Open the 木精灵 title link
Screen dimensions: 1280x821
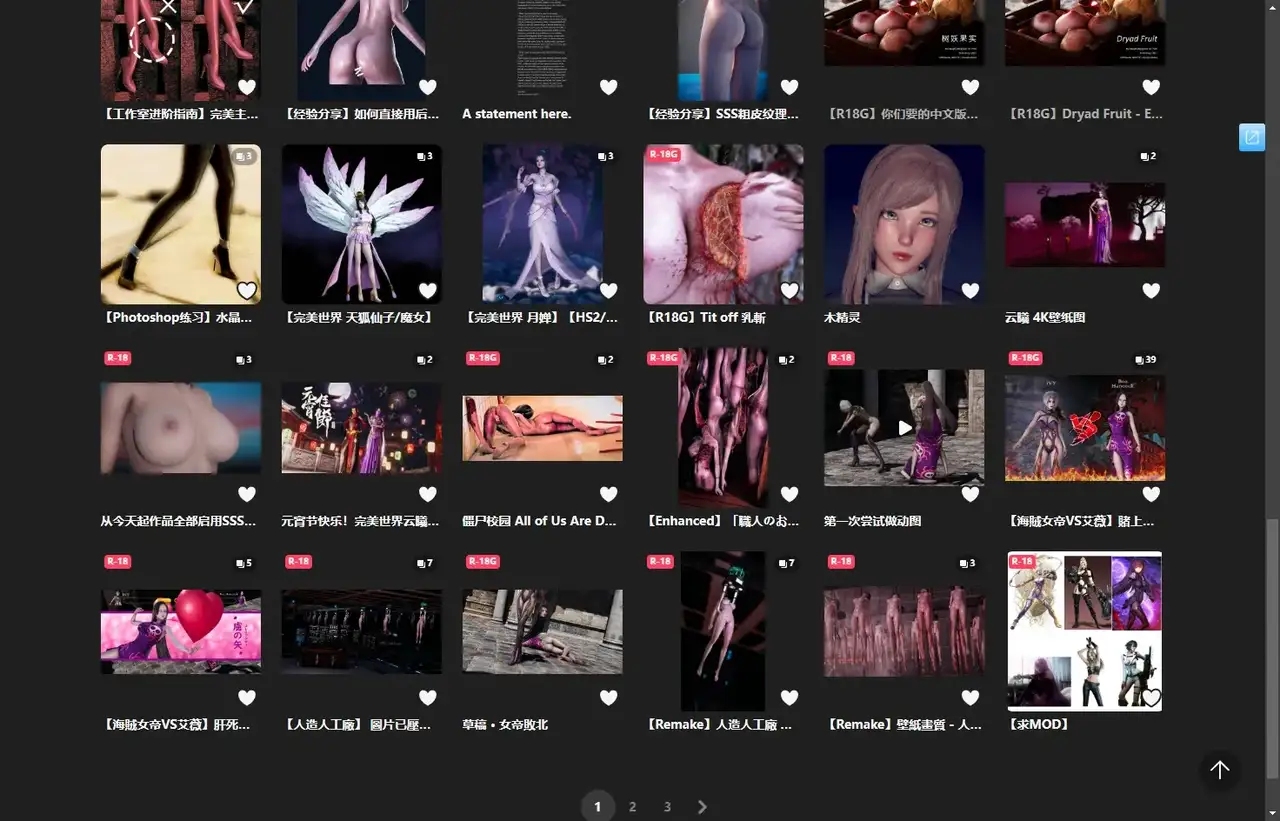click(x=842, y=318)
